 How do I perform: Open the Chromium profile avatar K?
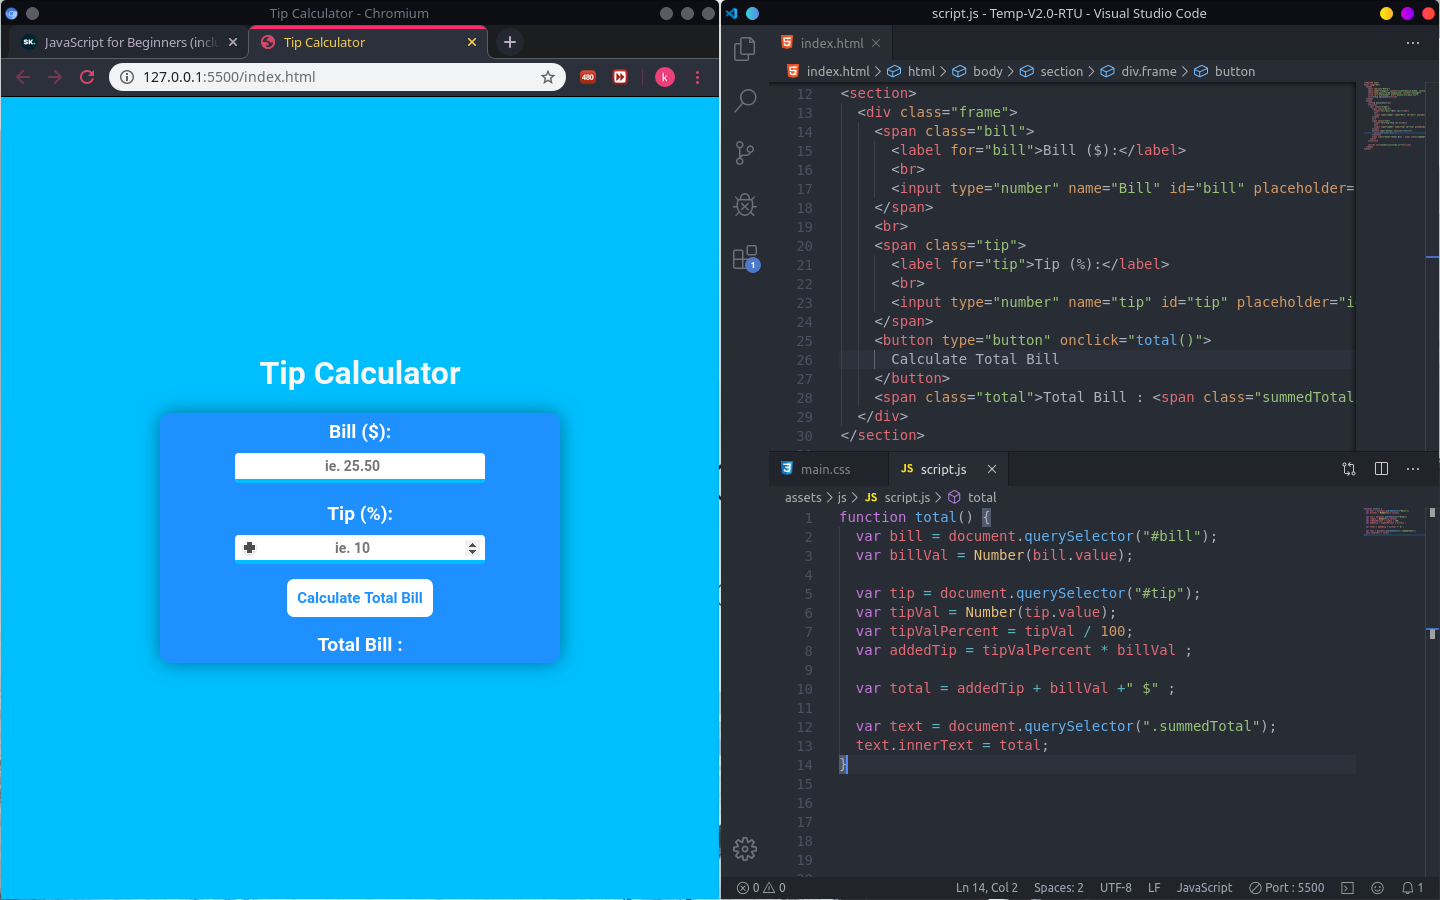(665, 77)
